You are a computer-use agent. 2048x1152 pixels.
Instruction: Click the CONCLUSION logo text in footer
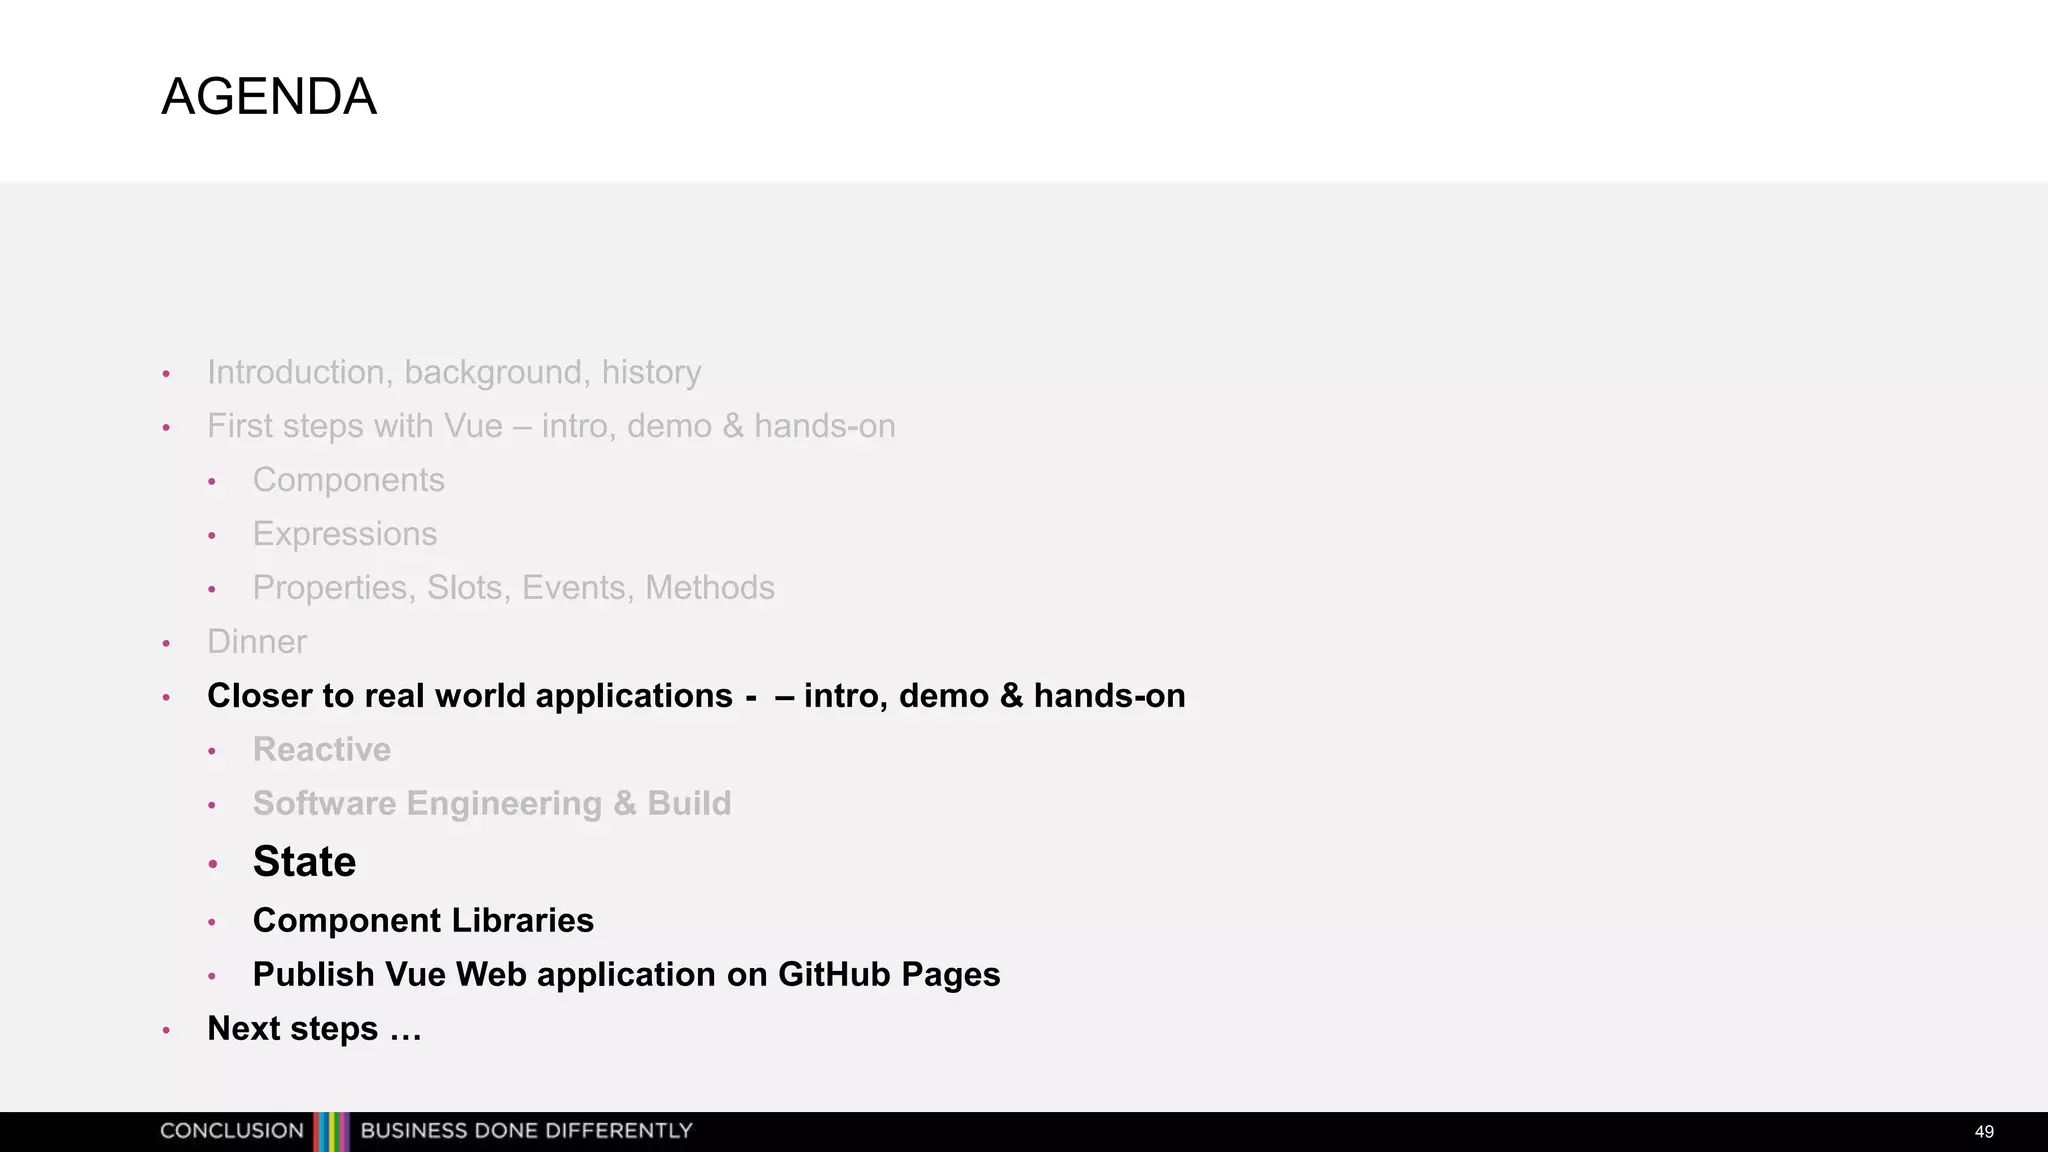232,1131
